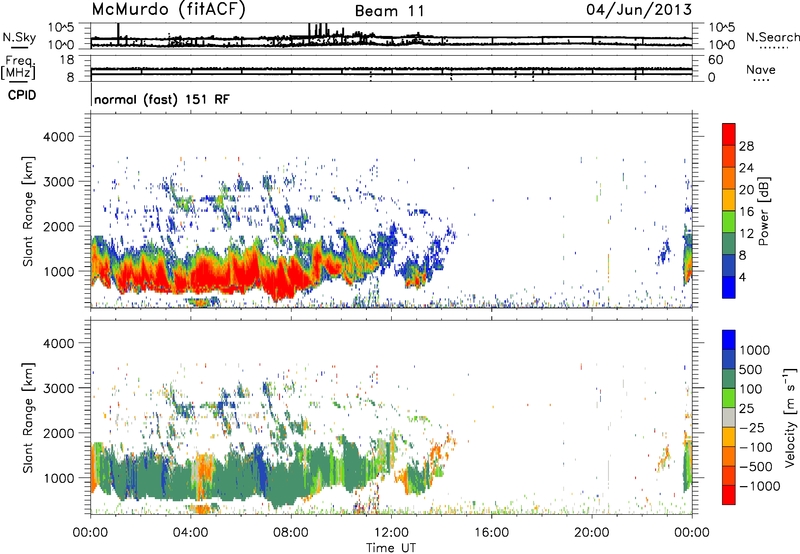Select the 'normal (fast) 151 RF' text
This screenshot has width=800, height=554.
(162, 99)
